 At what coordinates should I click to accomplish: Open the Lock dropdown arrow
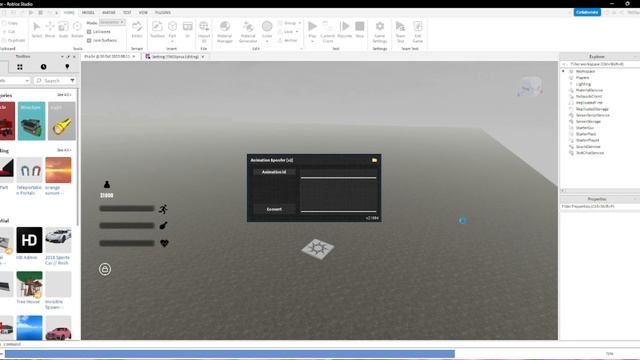click(297, 31)
